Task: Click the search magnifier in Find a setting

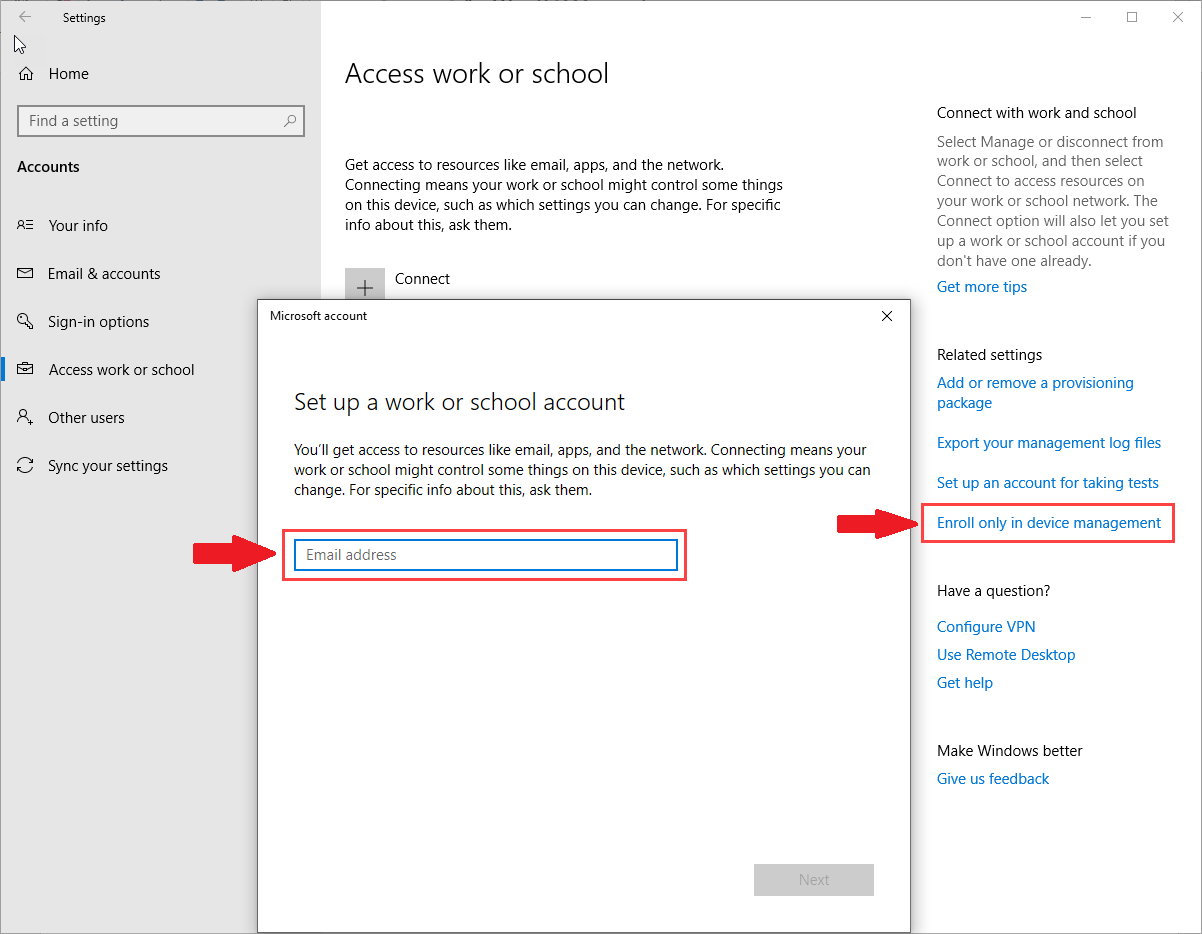Action: pos(289,120)
